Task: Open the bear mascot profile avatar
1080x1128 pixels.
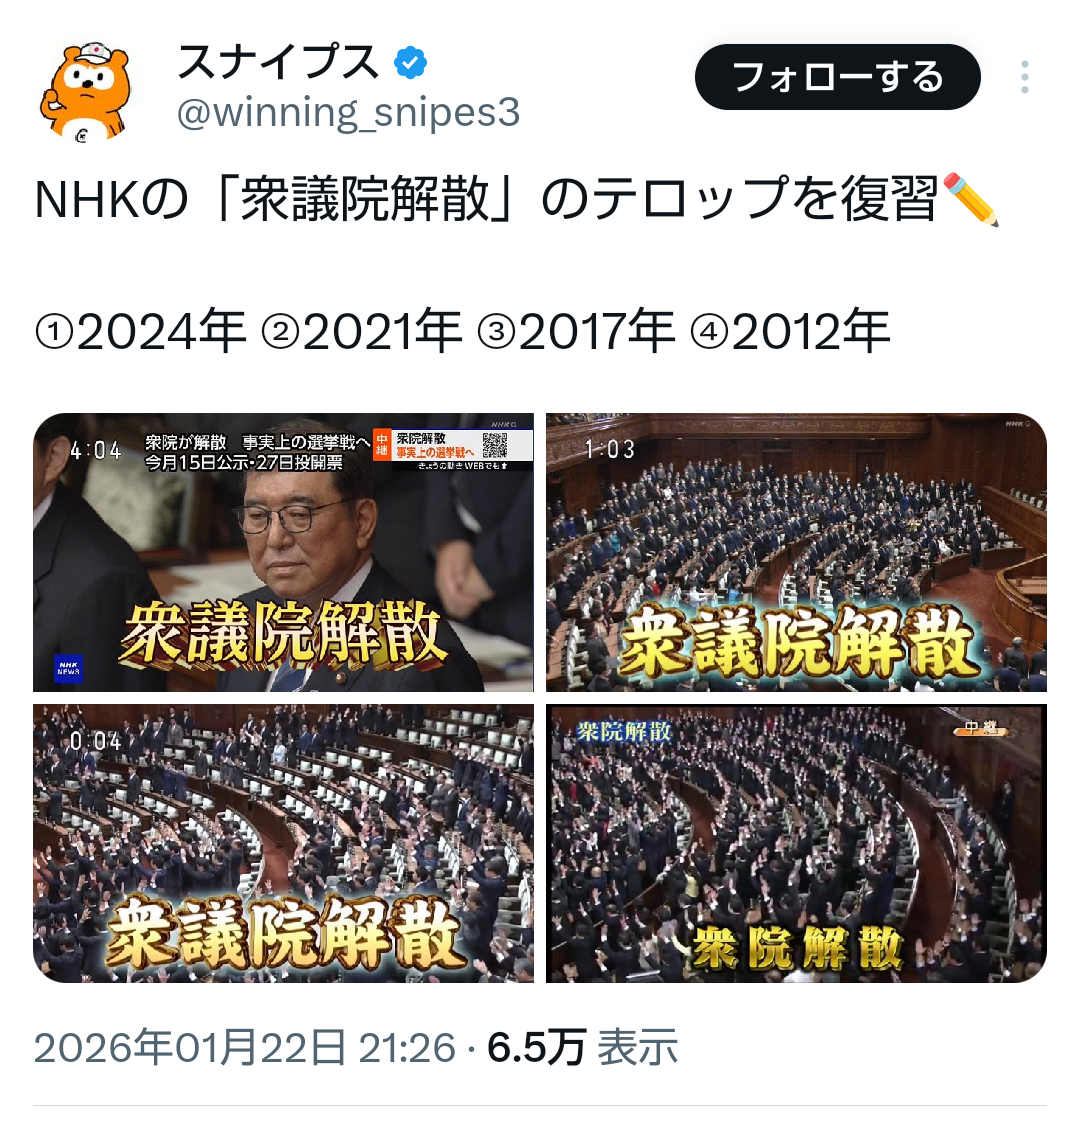Action: point(87,91)
